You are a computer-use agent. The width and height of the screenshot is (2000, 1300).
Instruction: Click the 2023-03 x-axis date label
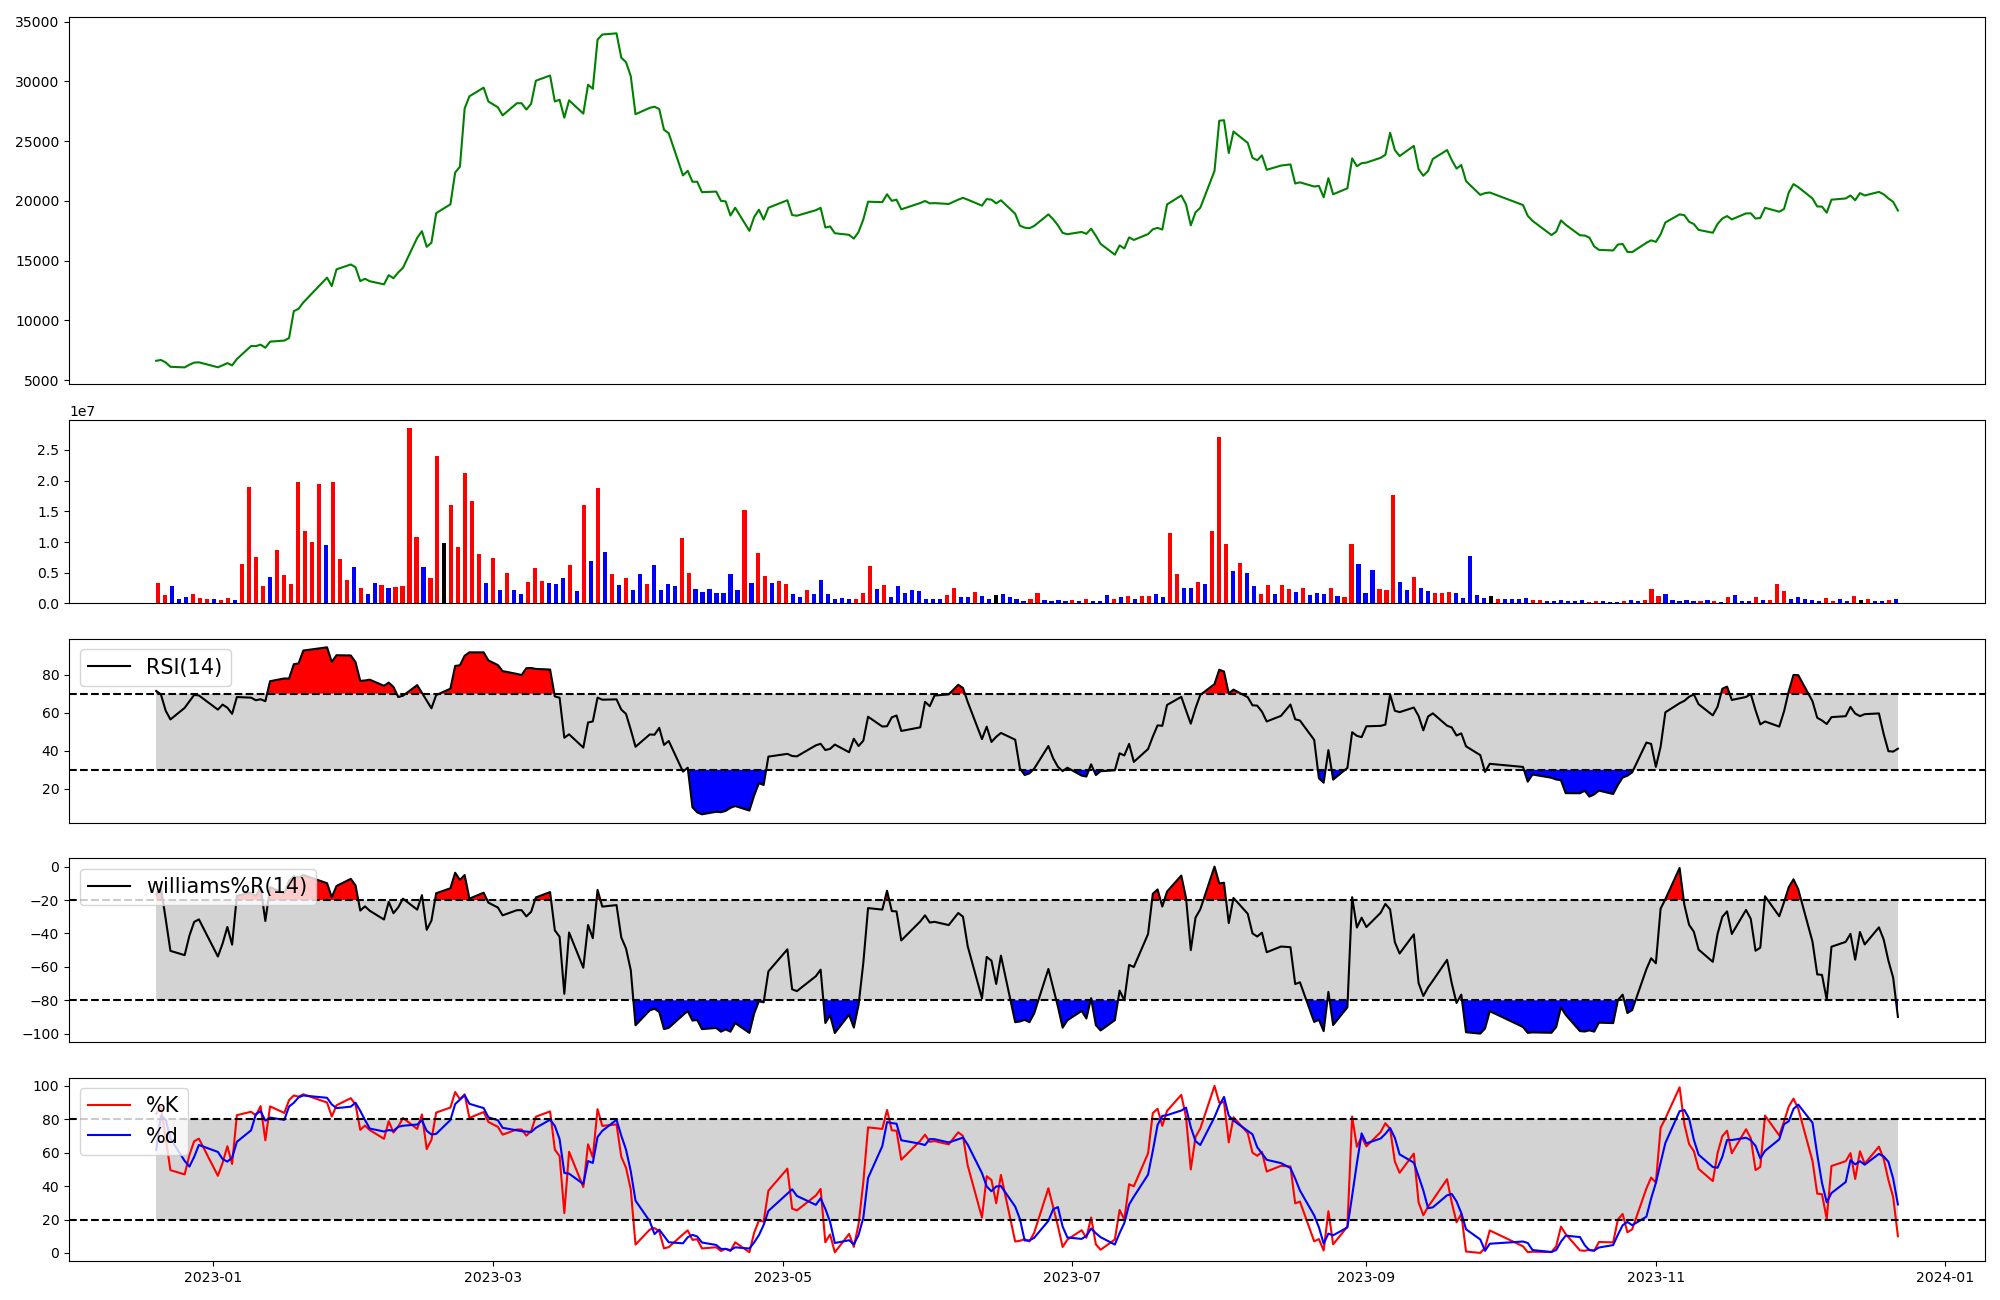[493, 1277]
